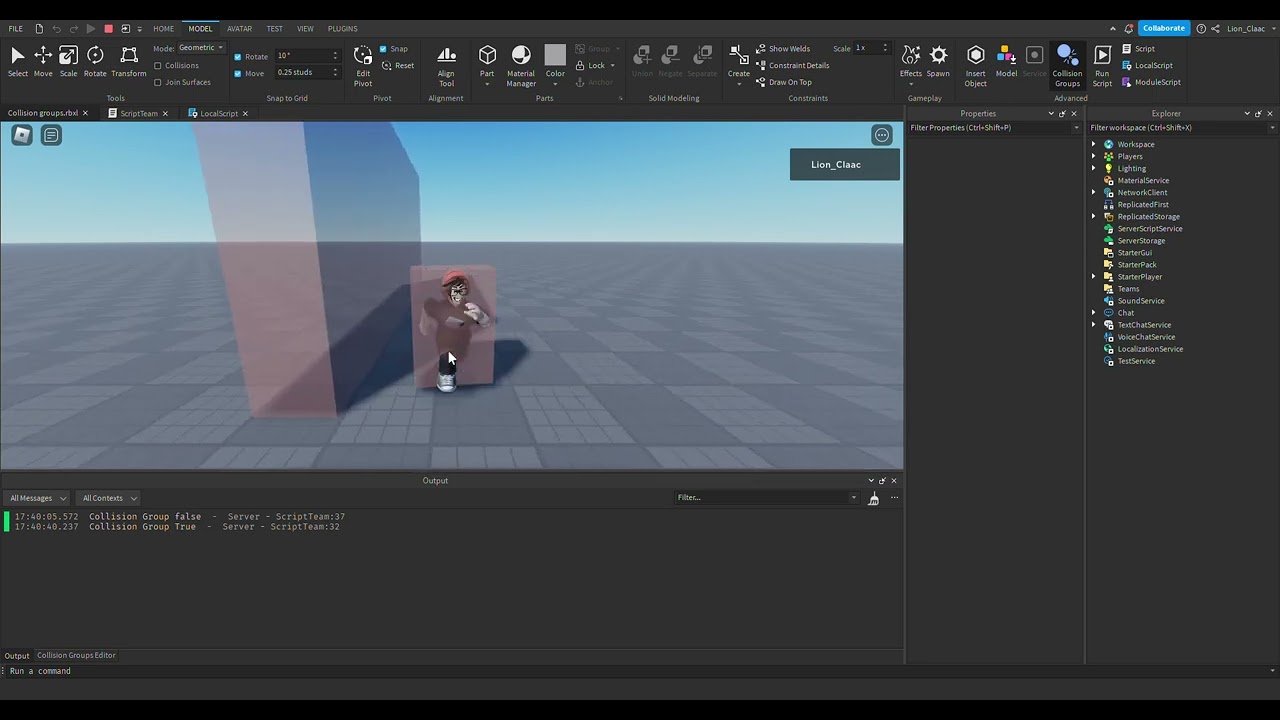Viewport: 1280px width, 720px height.
Task: Select the Align Tool
Action: point(446,62)
